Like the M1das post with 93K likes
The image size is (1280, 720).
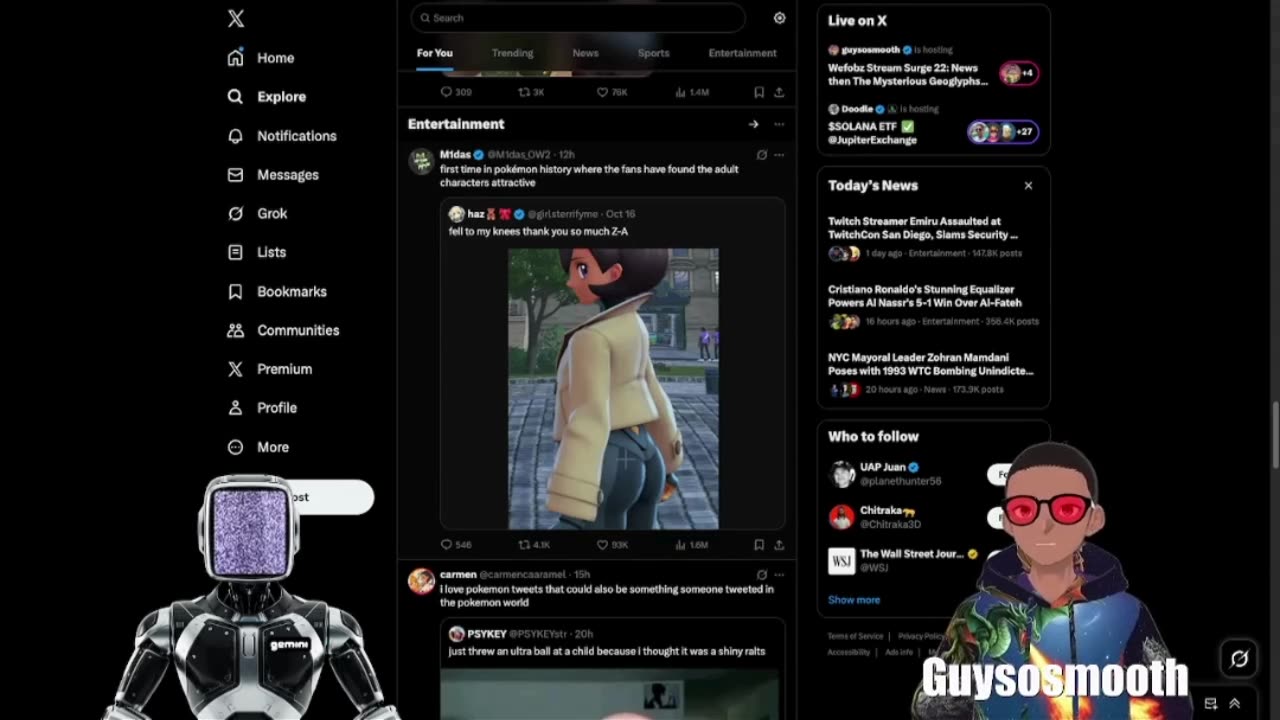click(612, 545)
